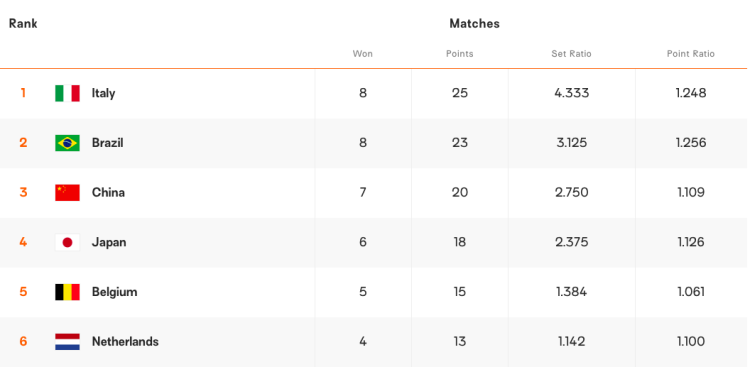The width and height of the screenshot is (750, 367).
Task: Open the Netherlands team name
Action: 125,342
